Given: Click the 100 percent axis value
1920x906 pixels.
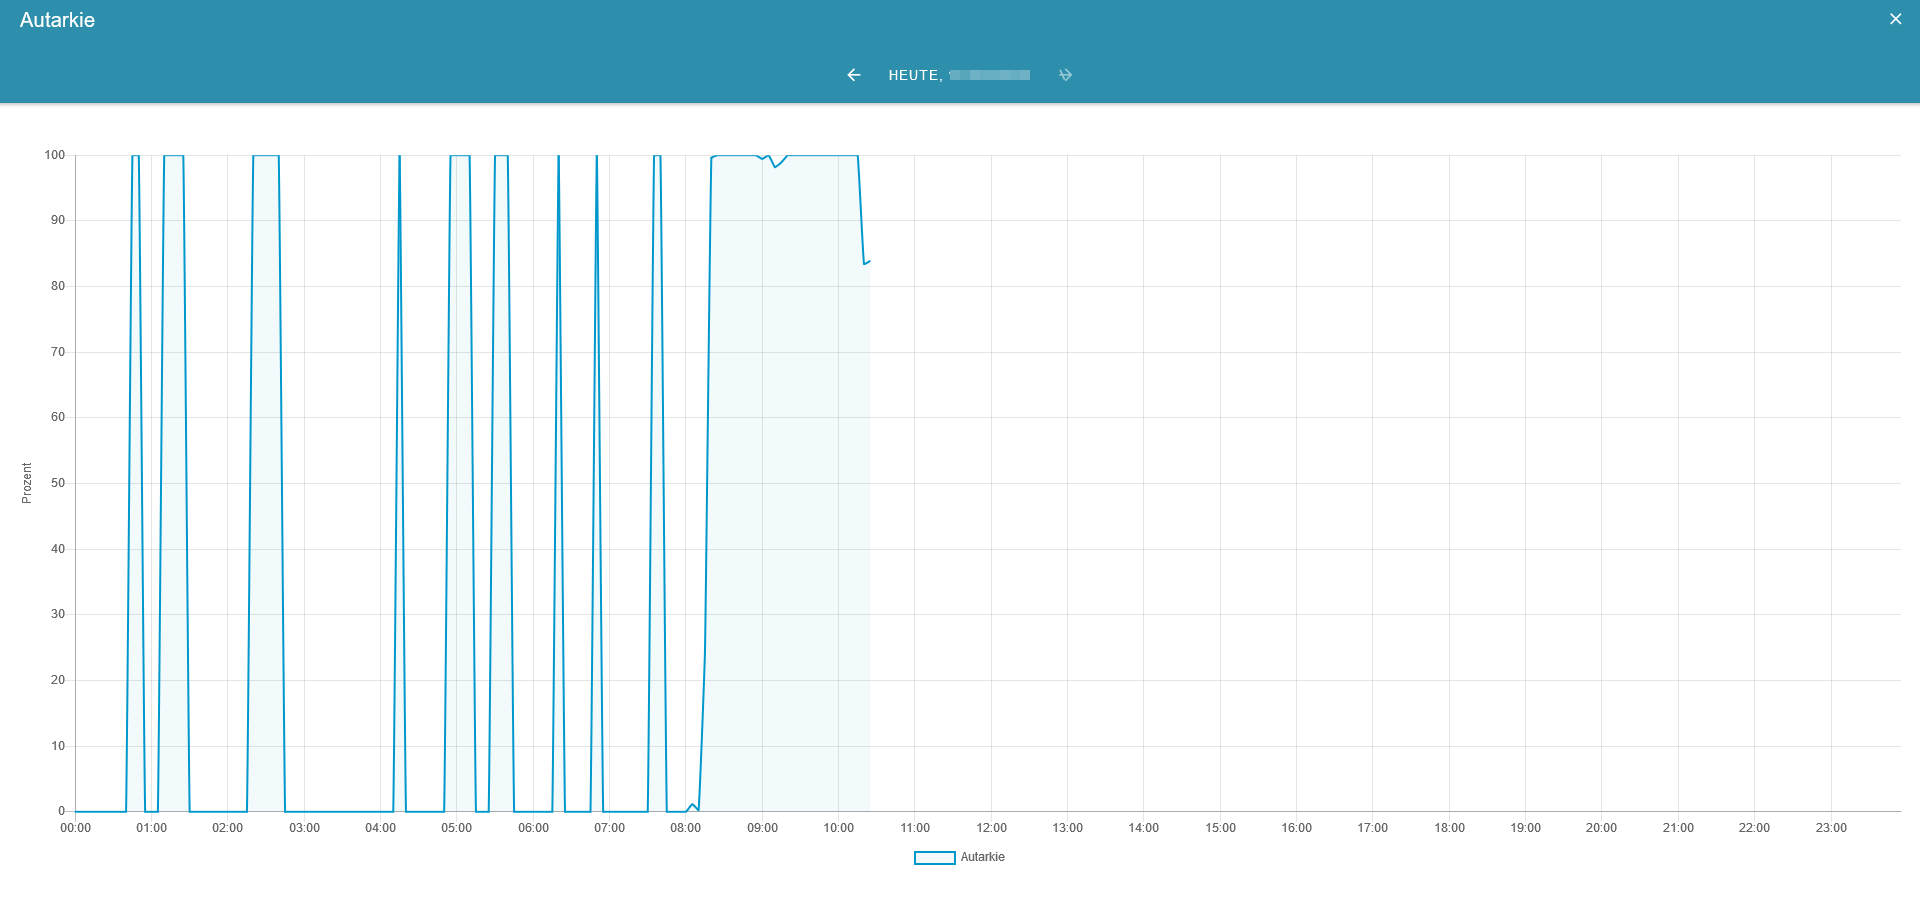Looking at the screenshot, I should point(55,155).
